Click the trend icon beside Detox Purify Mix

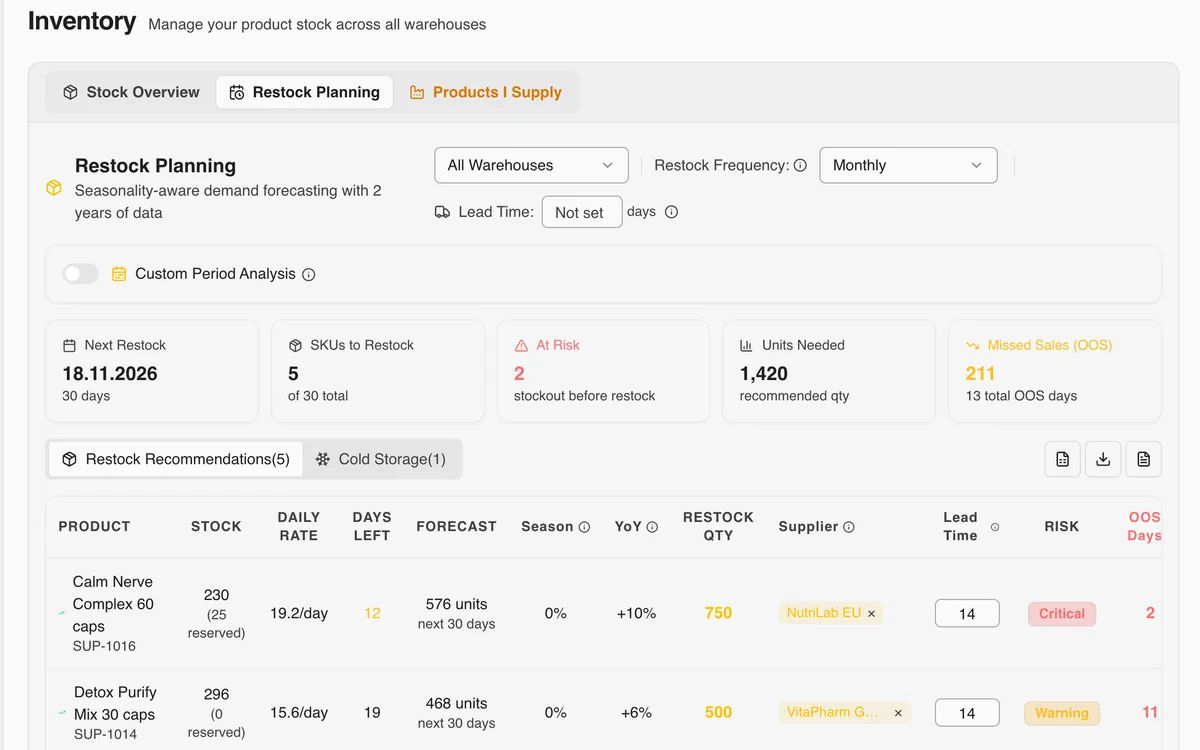(63, 713)
